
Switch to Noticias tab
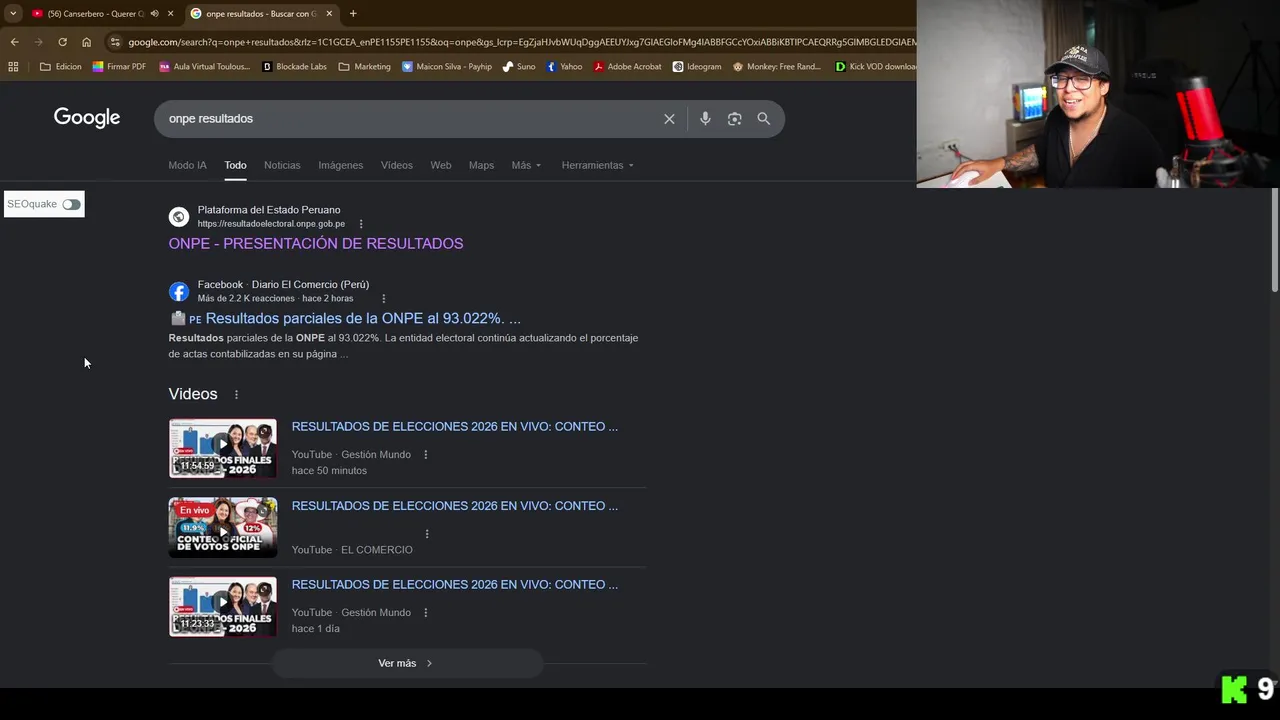click(x=282, y=165)
